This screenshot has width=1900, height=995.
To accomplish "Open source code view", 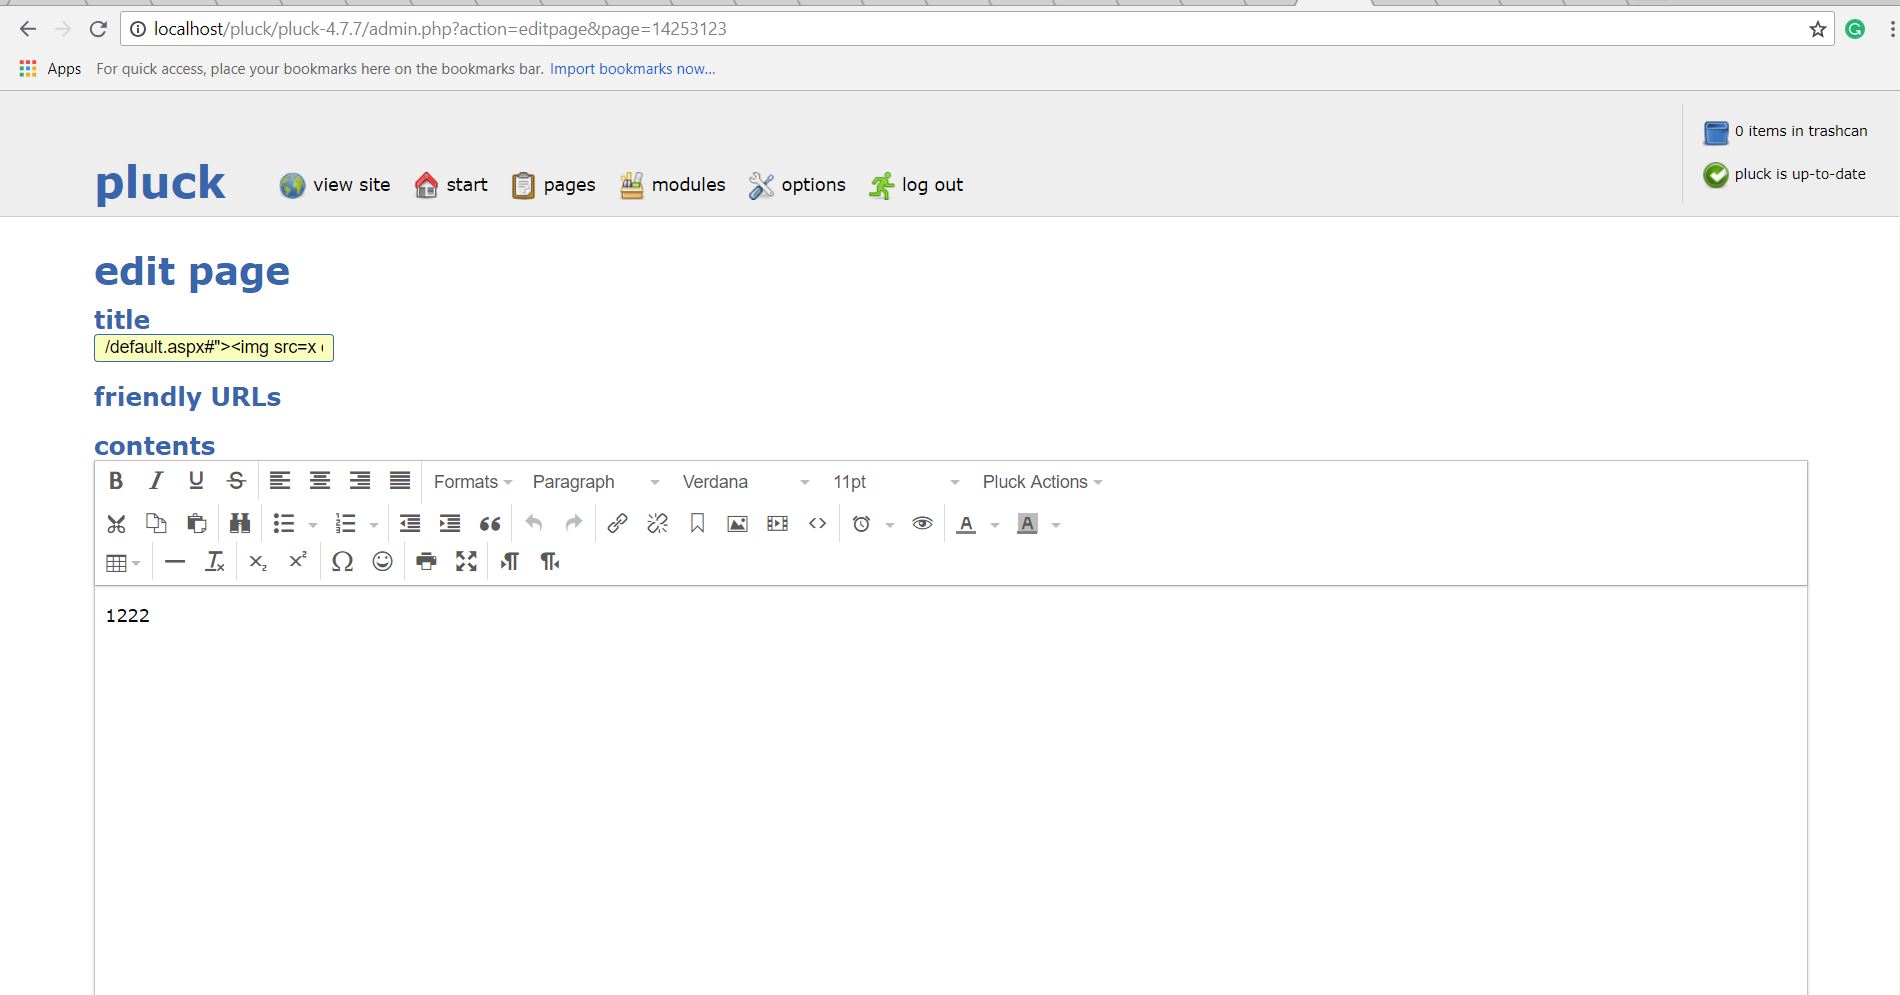I will click(x=817, y=523).
